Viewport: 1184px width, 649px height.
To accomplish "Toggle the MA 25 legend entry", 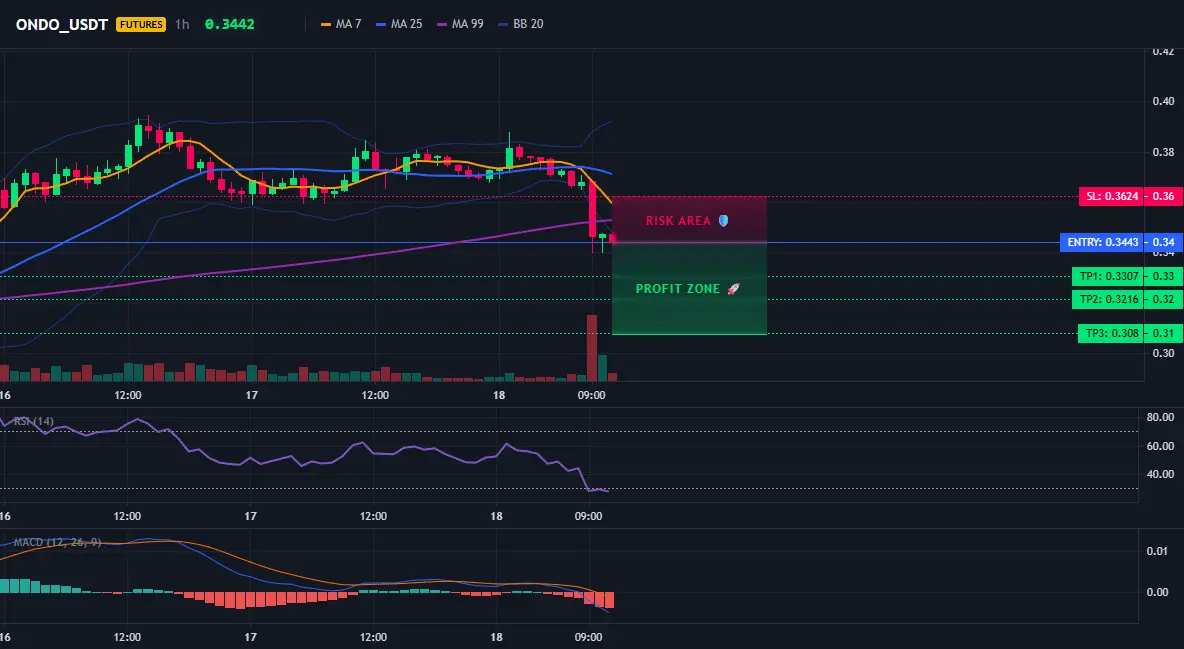I will [399, 24].
